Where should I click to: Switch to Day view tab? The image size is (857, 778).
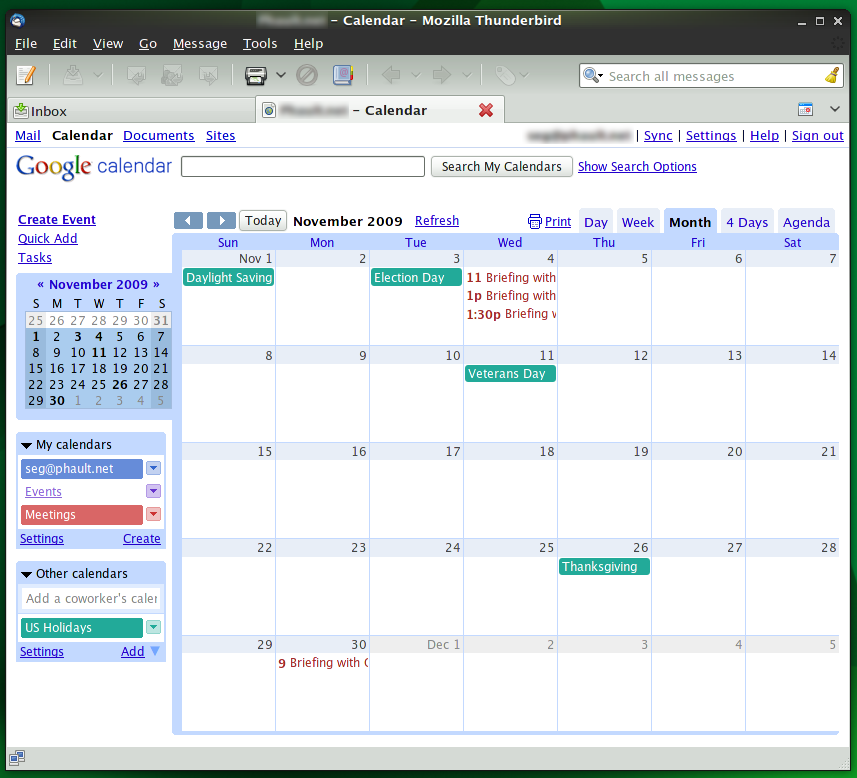point(595,222)
